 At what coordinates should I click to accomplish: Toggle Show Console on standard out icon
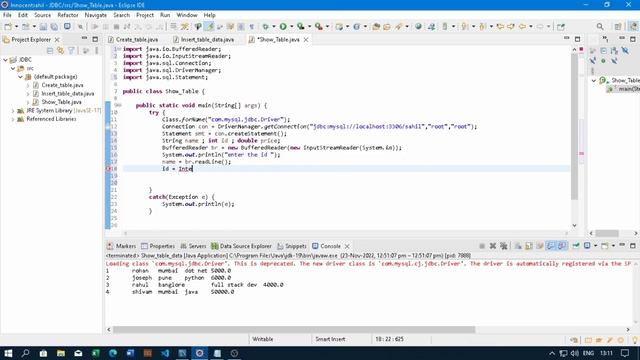[x=551, y=246]
